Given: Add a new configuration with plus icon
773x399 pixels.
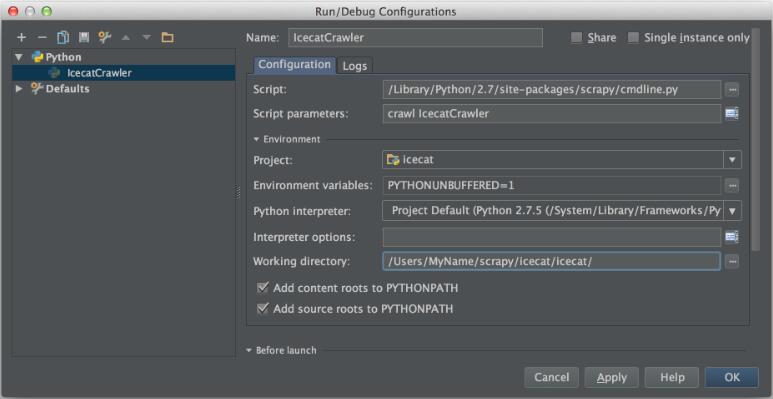Looking at the screenshot, I should 21,37.
